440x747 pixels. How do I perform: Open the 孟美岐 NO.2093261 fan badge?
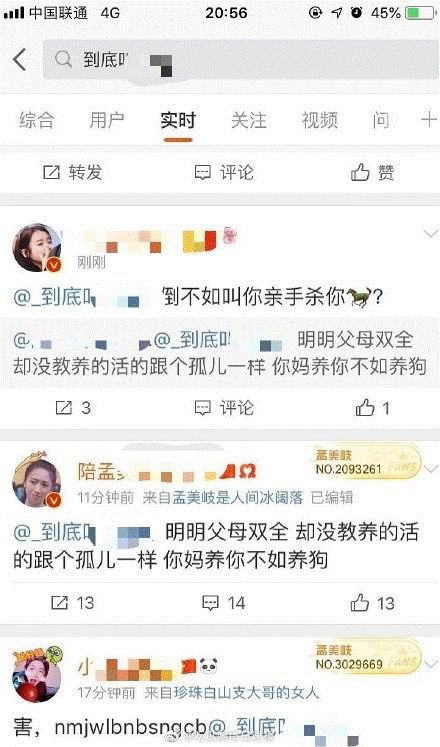click(368, 462)
